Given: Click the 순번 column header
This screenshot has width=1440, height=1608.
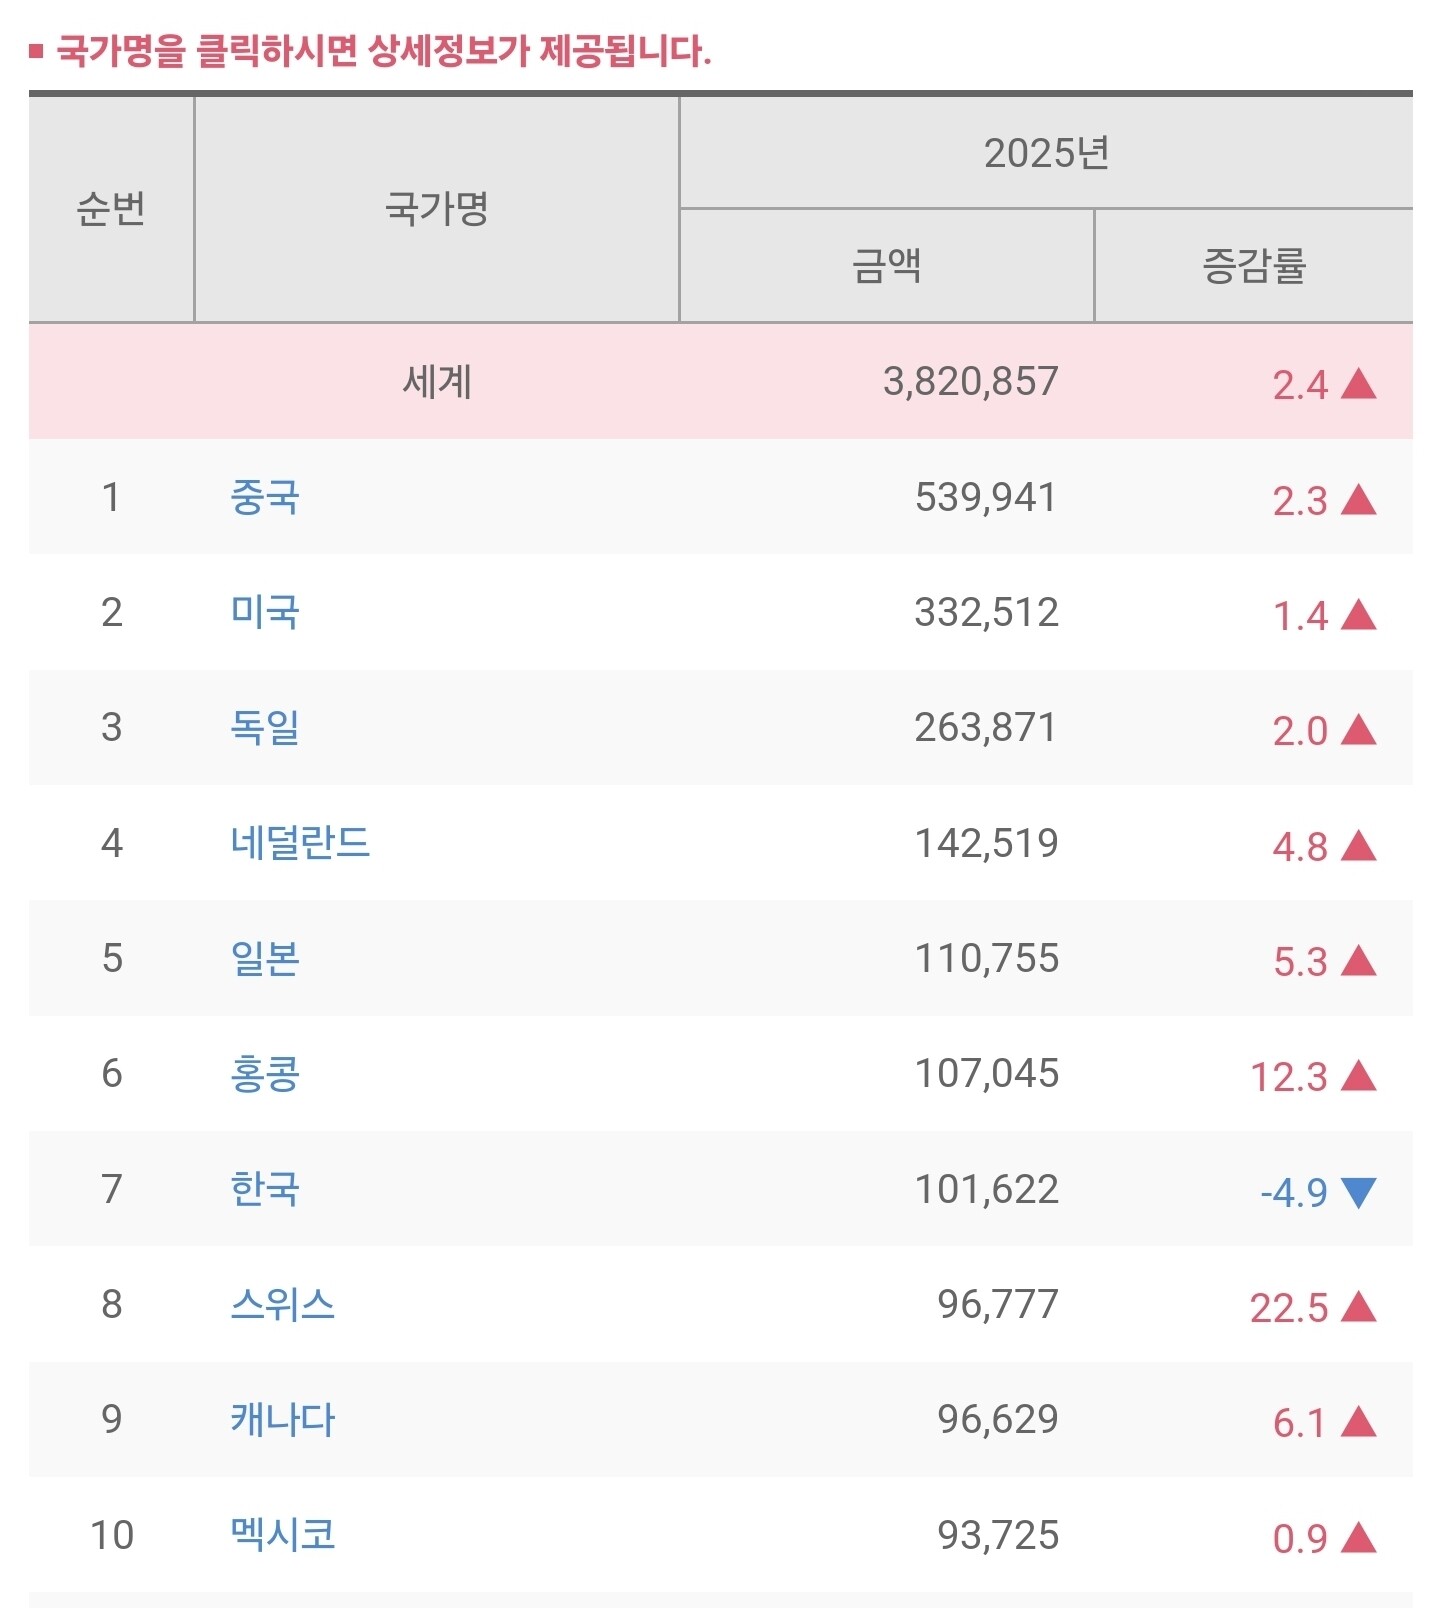Looking at the screenshot, I should pyautogui.click(x=111, y=209).
